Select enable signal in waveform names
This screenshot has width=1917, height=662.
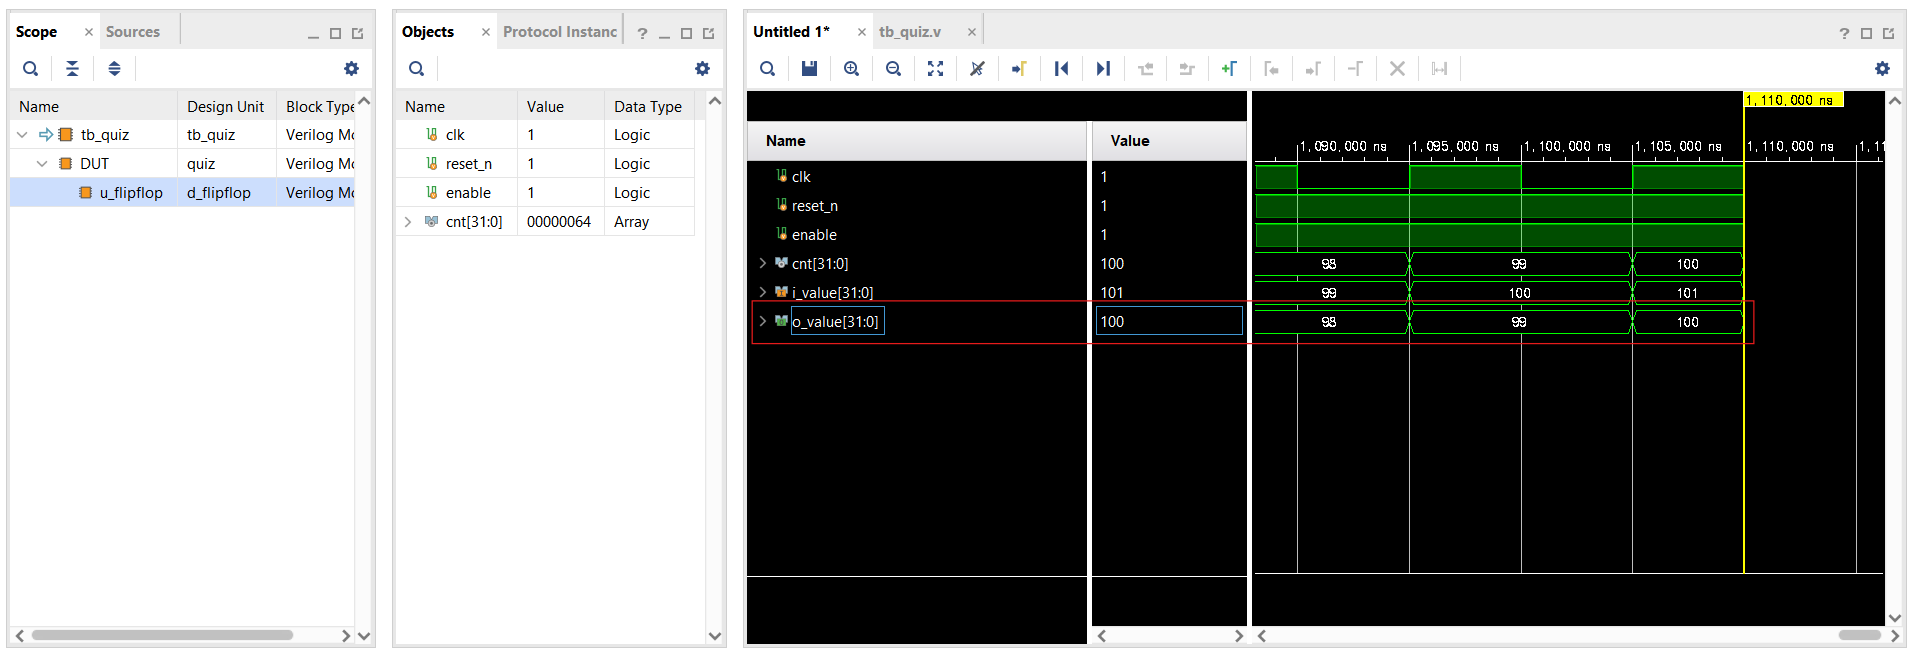tap(814, 235)
